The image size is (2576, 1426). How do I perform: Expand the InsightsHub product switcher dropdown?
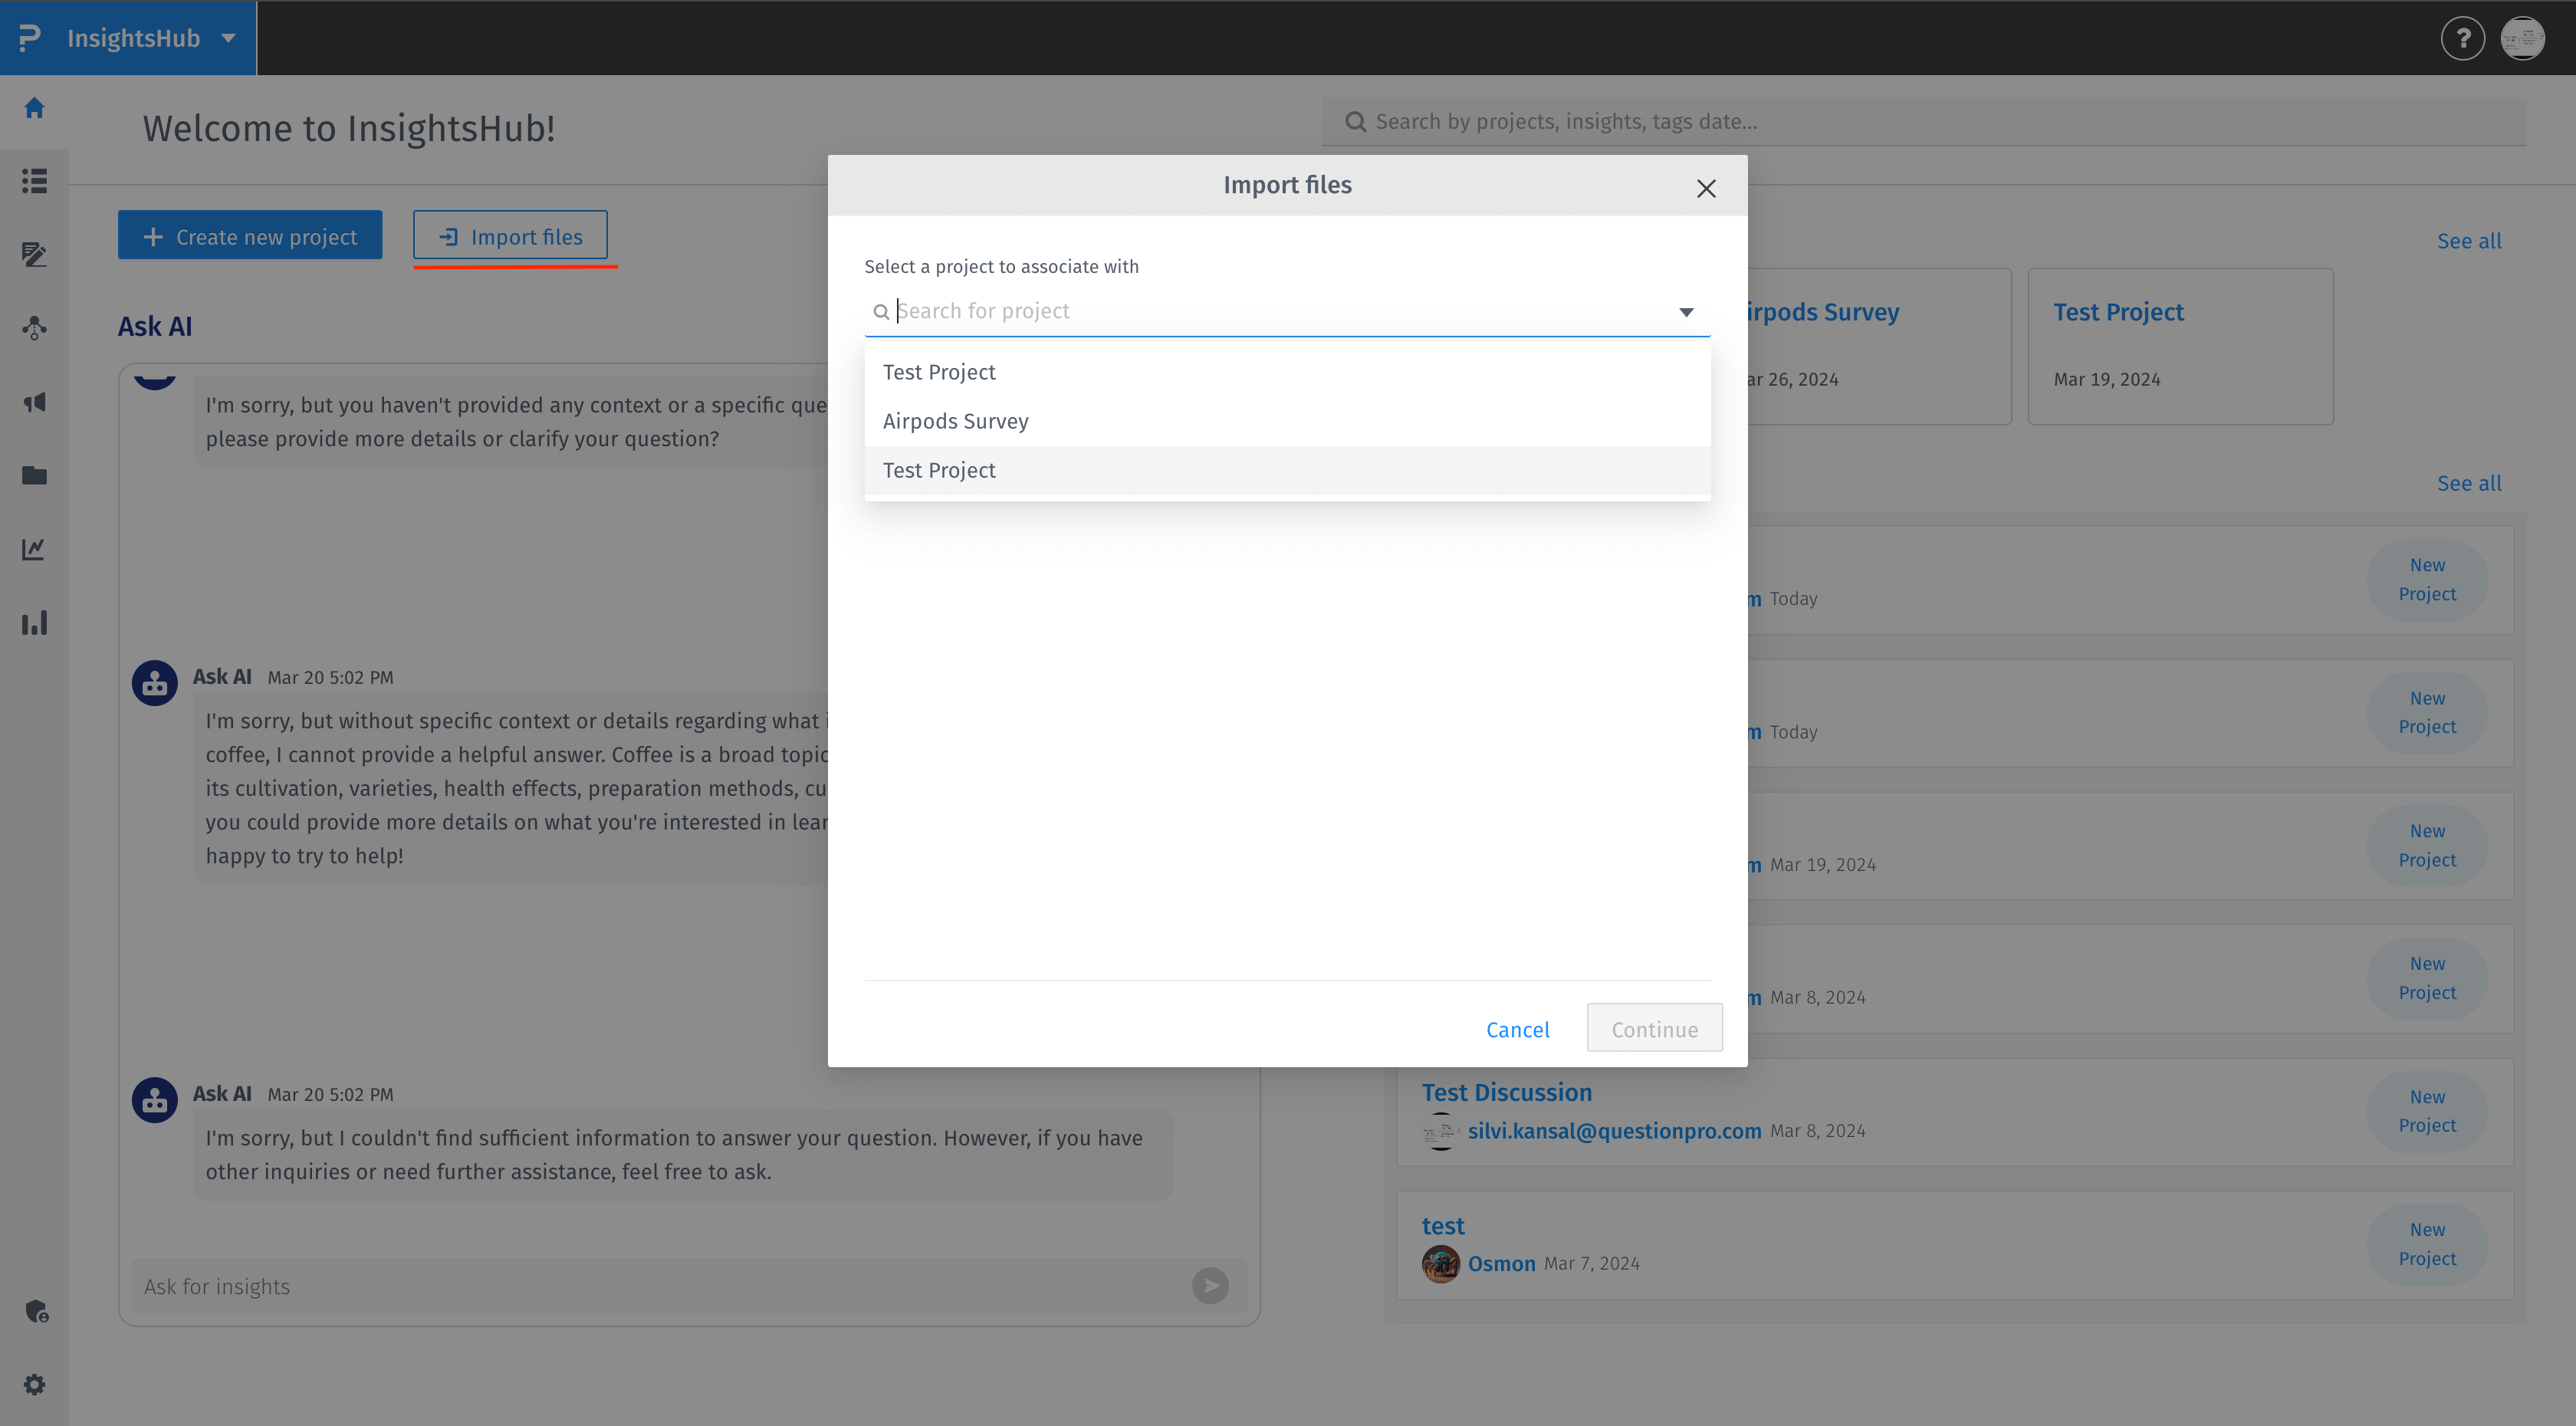pyautogui.click(x=229, y=38)
